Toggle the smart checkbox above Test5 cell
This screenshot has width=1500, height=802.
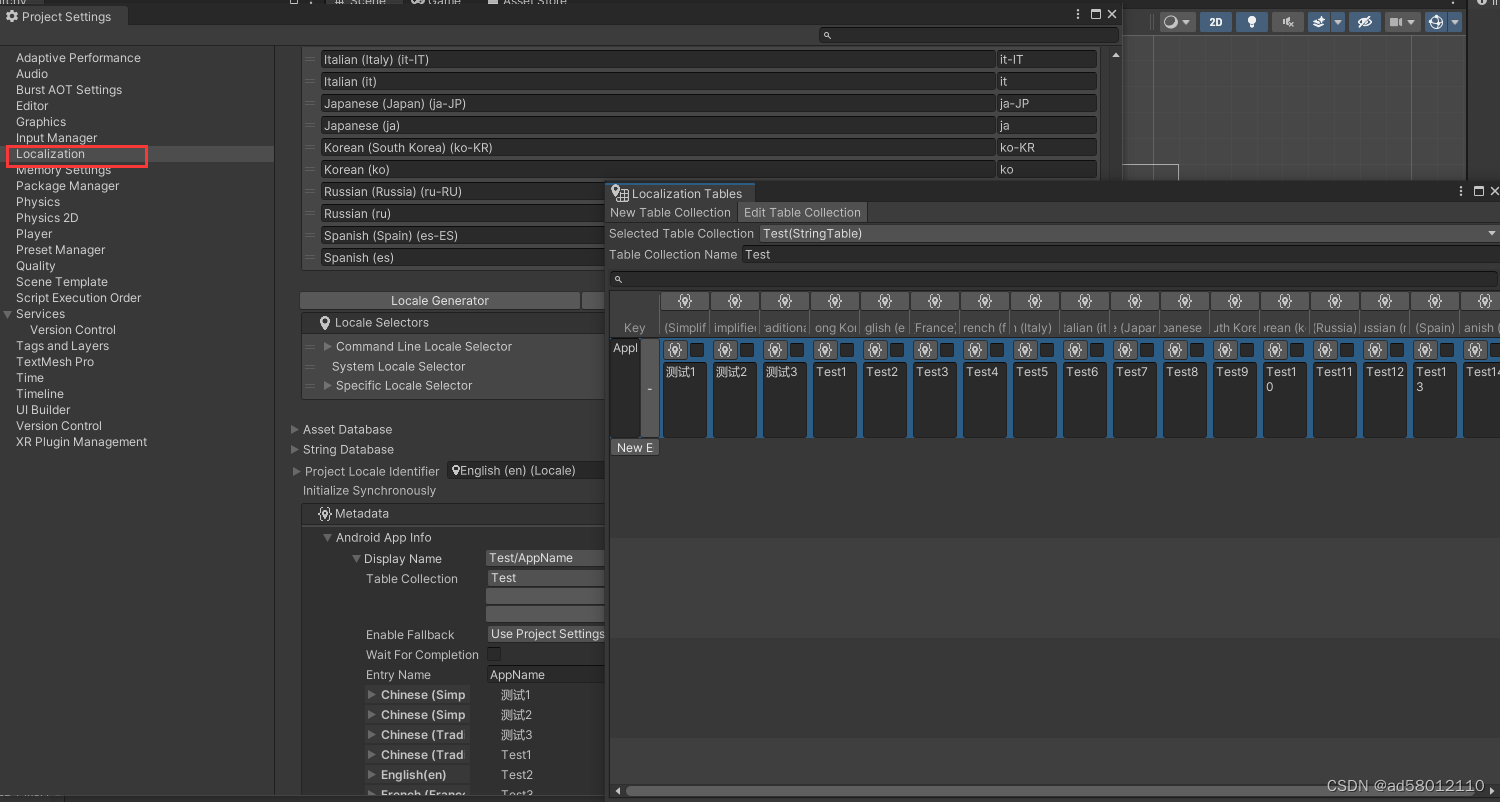coord(1047,350)
